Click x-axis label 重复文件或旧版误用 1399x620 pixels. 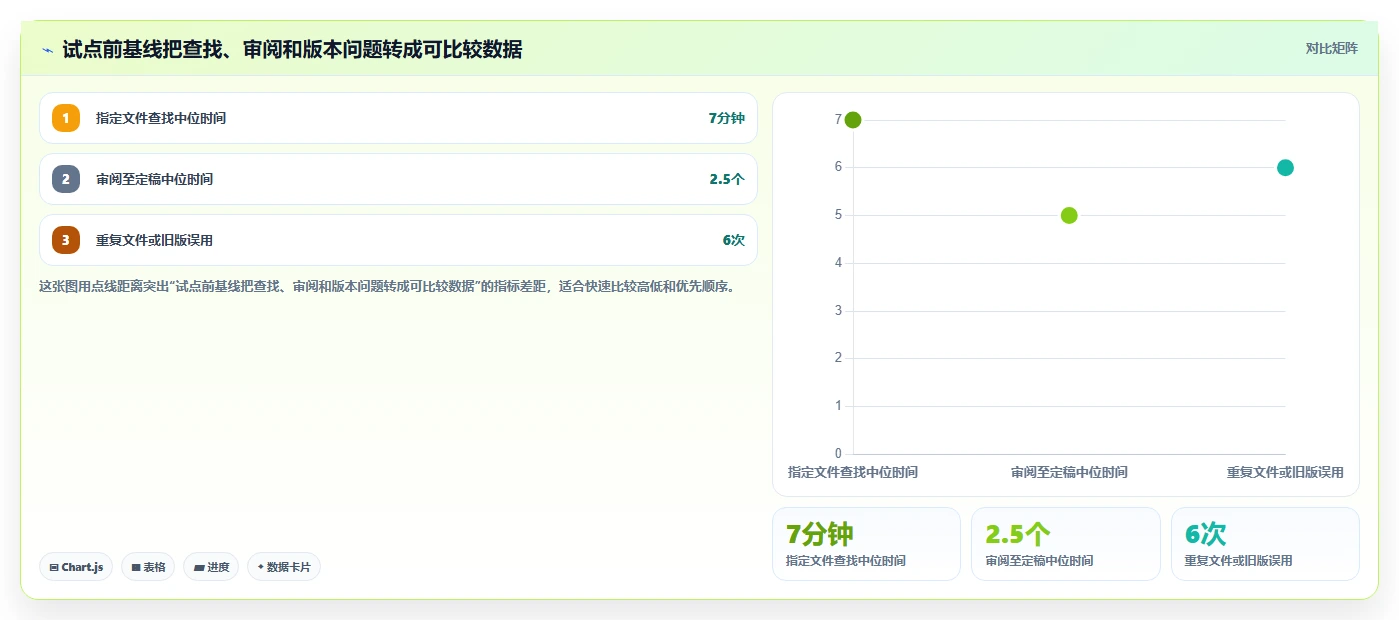point(1285,472)
